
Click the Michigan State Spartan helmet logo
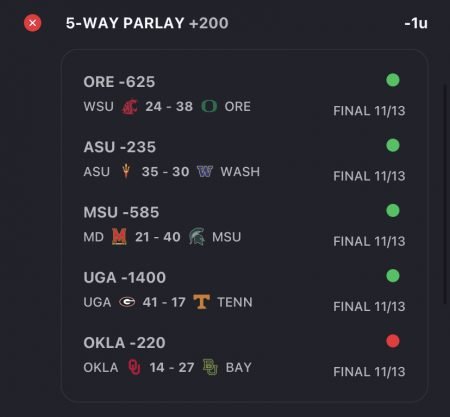[197, 237]
